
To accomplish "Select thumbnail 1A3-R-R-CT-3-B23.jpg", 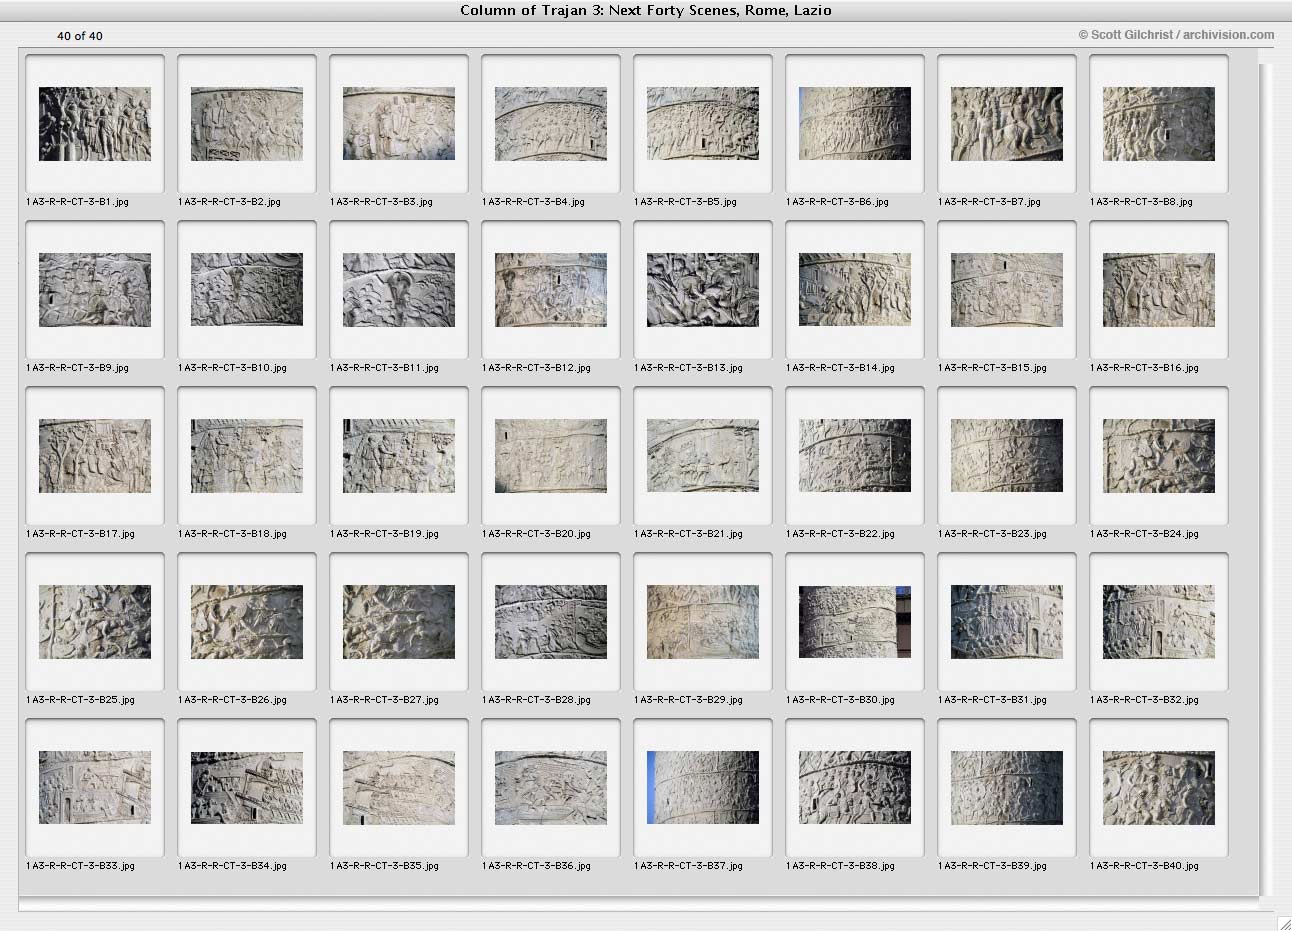I will click(1007, 456).
